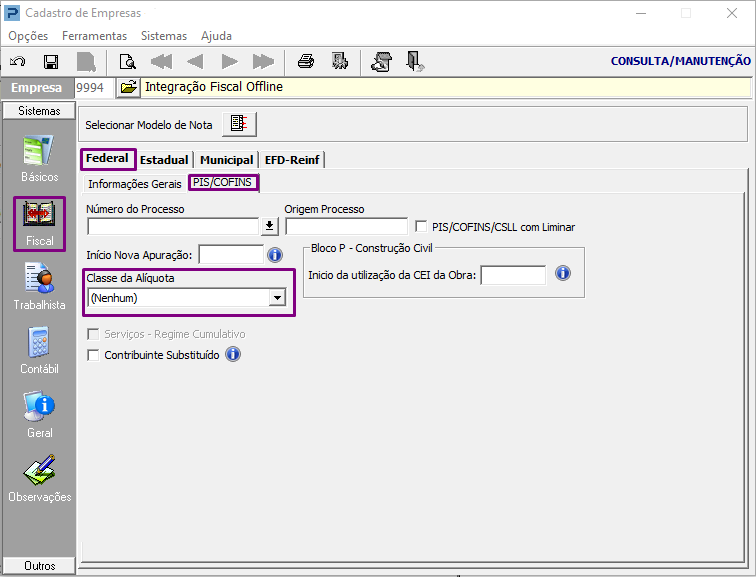Screen dimensions: 756x577
Task: Toggle Contribuinte Substituído checkbox
Action: [x=93, y=355]
